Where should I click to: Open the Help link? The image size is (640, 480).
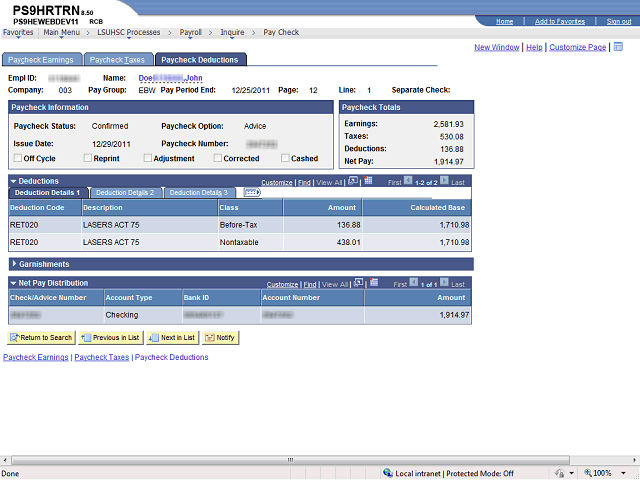tap(534, 47)
